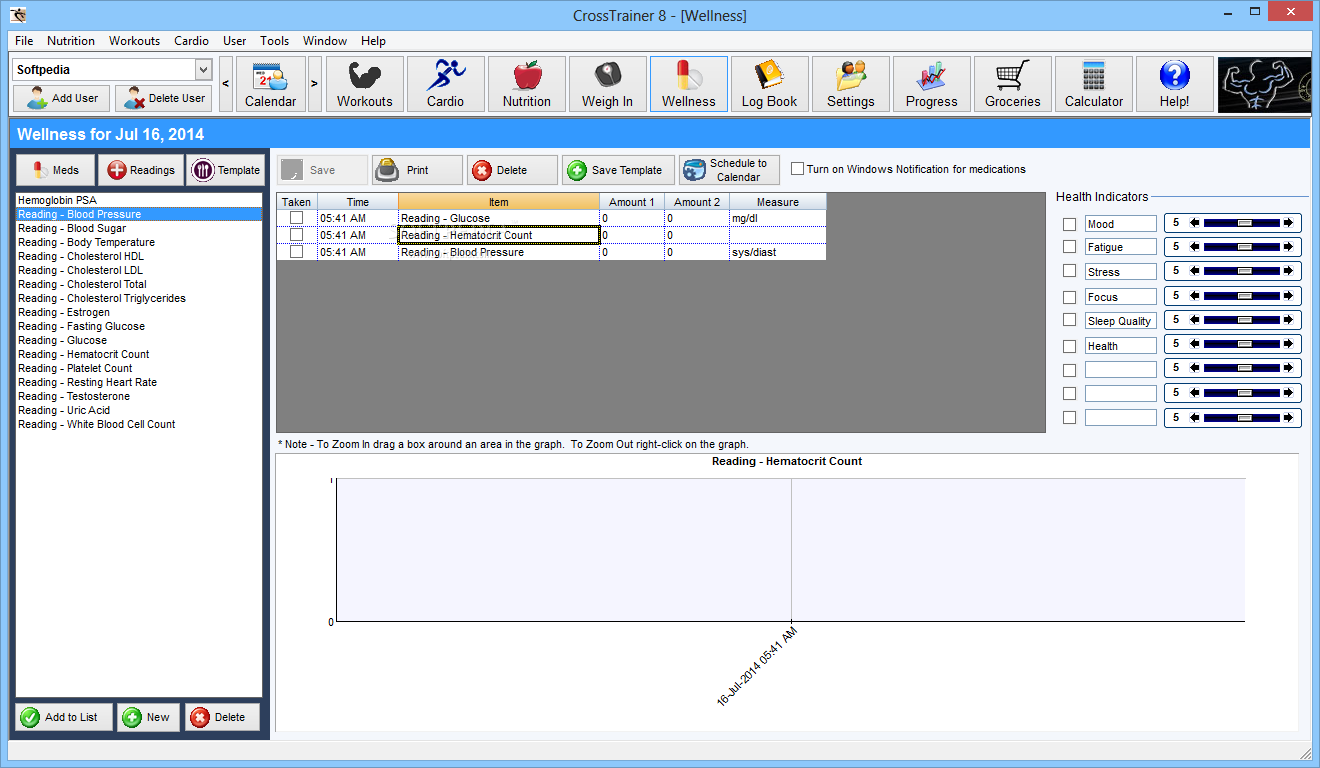Enable Windows Notification for medications checkbox
The image size is (1320, 768).
(798, 169)
